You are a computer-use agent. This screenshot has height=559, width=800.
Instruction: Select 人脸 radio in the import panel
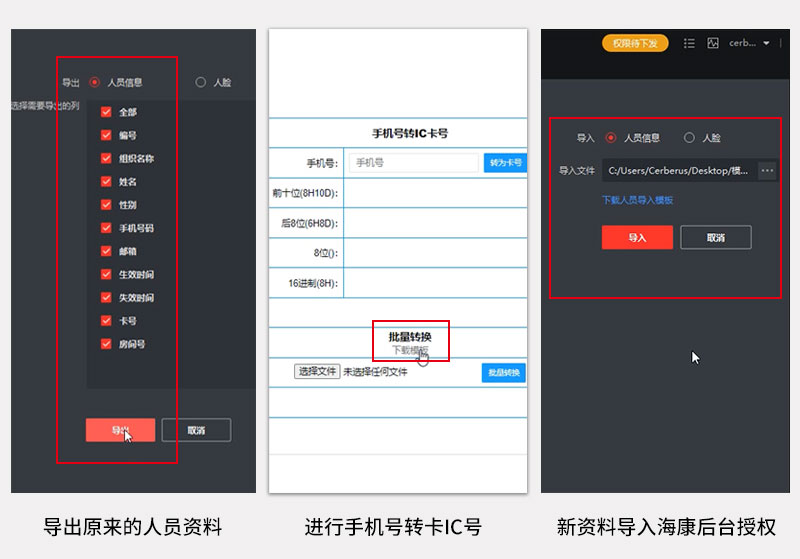[x=689, y=138]
